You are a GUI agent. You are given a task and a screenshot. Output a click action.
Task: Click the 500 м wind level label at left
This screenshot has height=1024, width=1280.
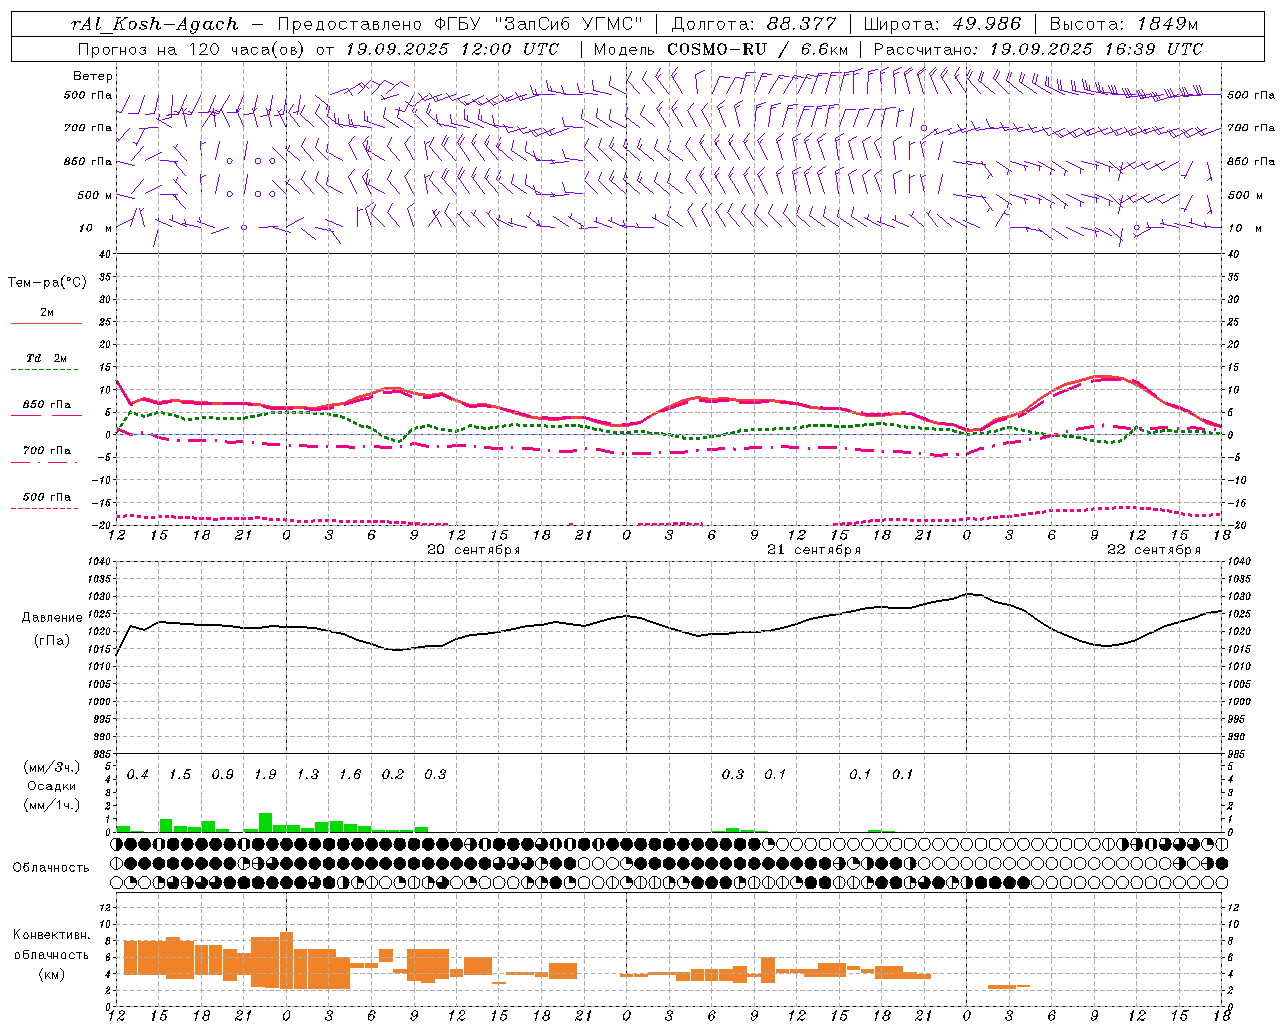[95, 195]
